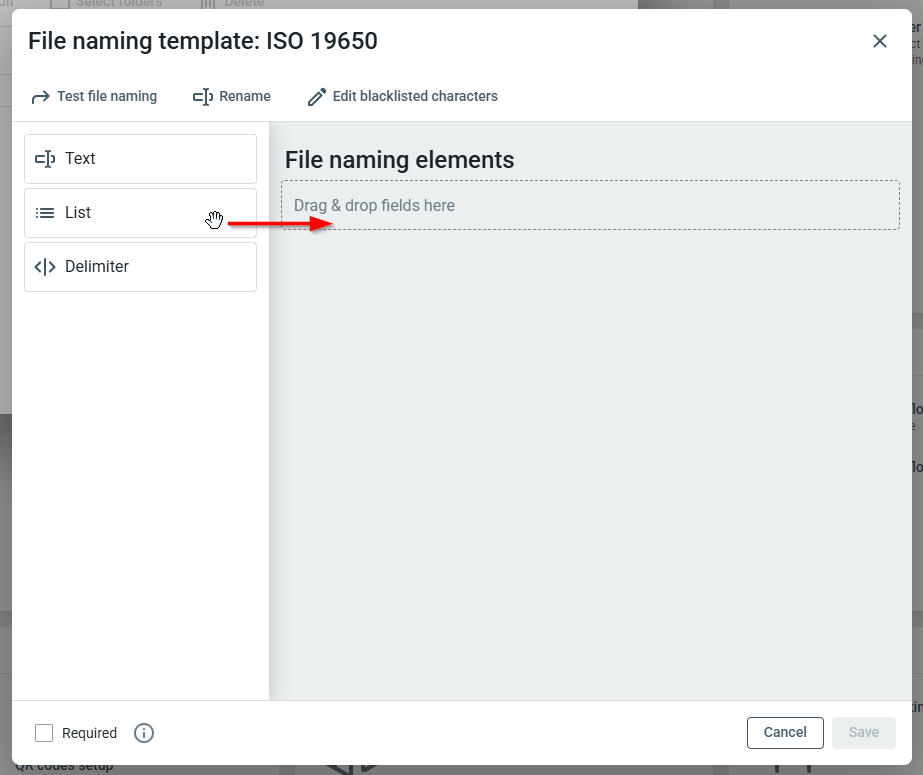Click the 'File naming elements' heading
The width and height of the screenshot is (923, 775).
pos(399,160)
